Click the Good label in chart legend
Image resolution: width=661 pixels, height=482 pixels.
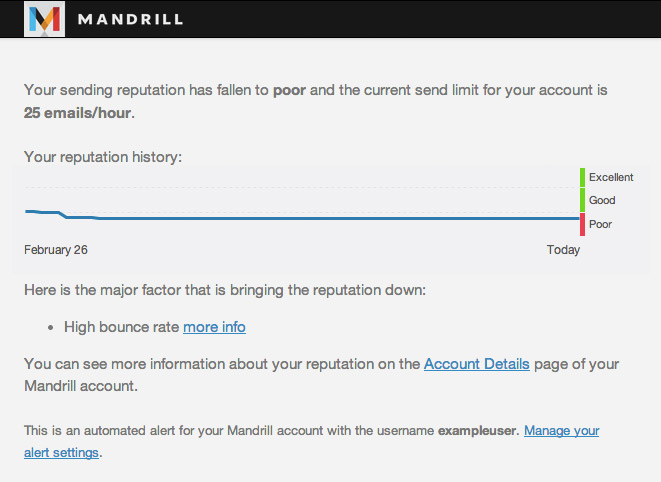[602, 200]
